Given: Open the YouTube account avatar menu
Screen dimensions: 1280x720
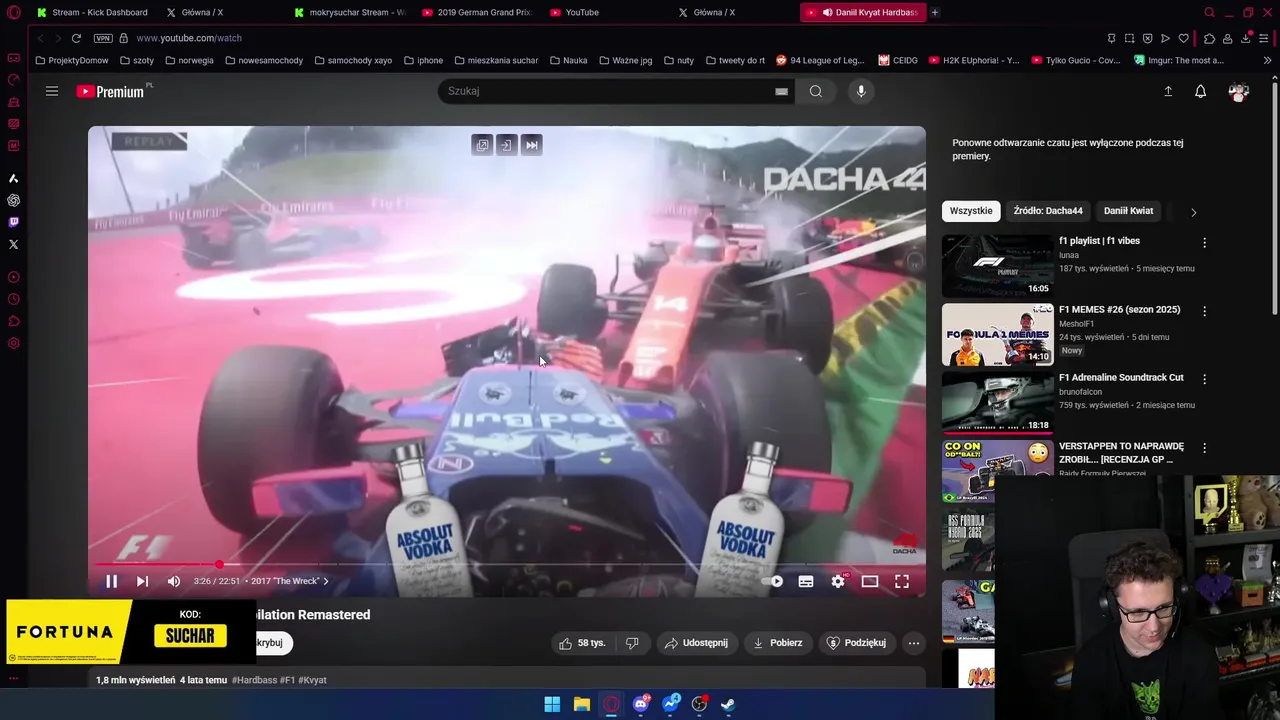Looking at the screenshot, I should [1239, 92].
